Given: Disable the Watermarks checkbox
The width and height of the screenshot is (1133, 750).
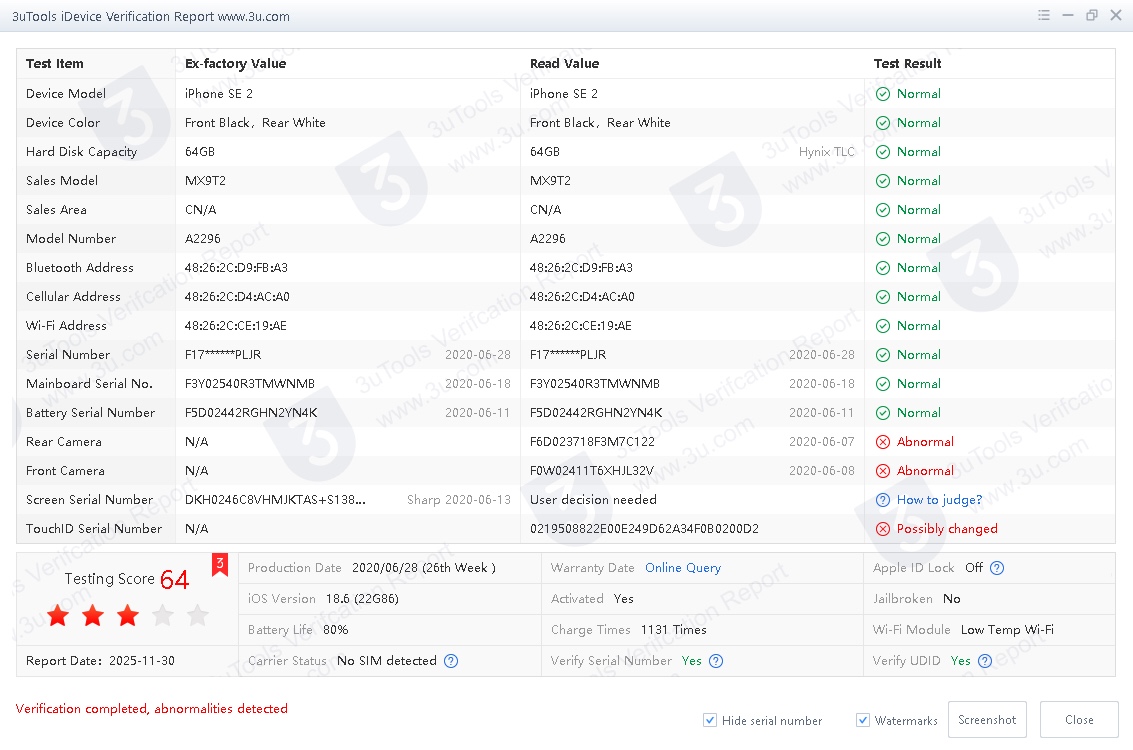Looking at the screenshot, I should click(863, 720).
